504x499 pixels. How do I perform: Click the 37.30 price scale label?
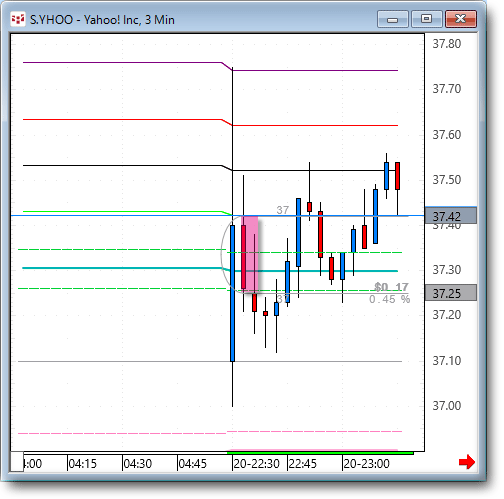pyautogui.click(x=447, y=270)
